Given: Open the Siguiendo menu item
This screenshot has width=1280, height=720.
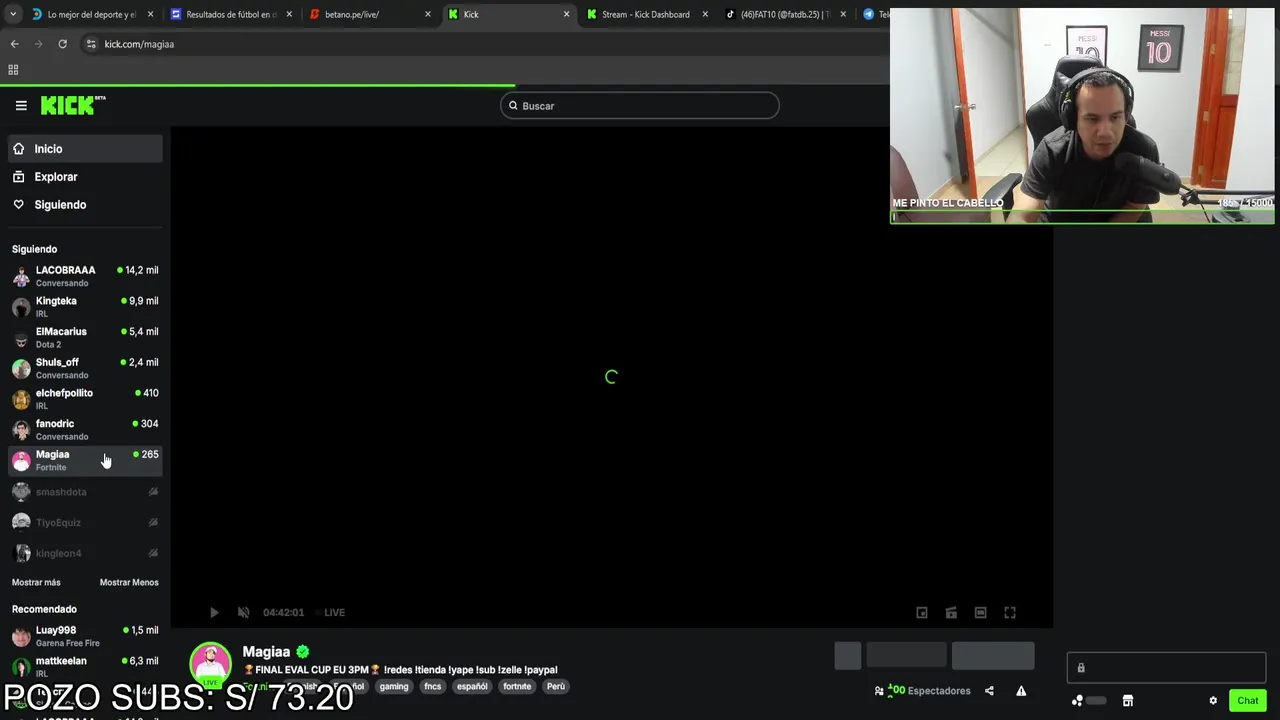Looking at the screenshot, I should [85, 205].
